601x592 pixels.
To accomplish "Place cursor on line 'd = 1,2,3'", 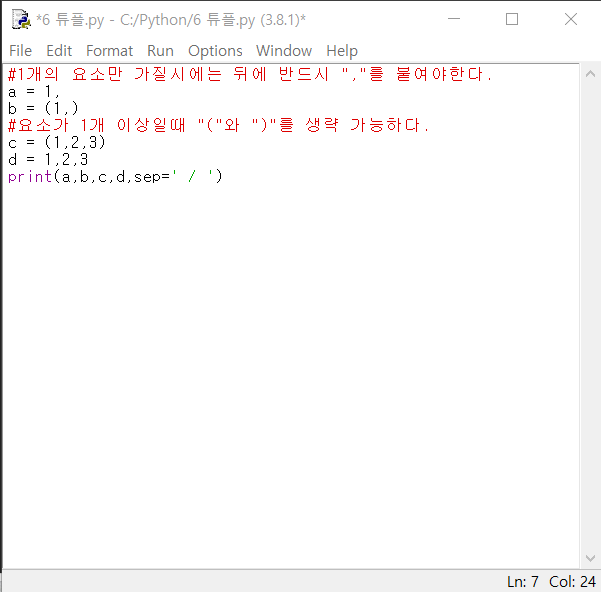I will 48,159.
